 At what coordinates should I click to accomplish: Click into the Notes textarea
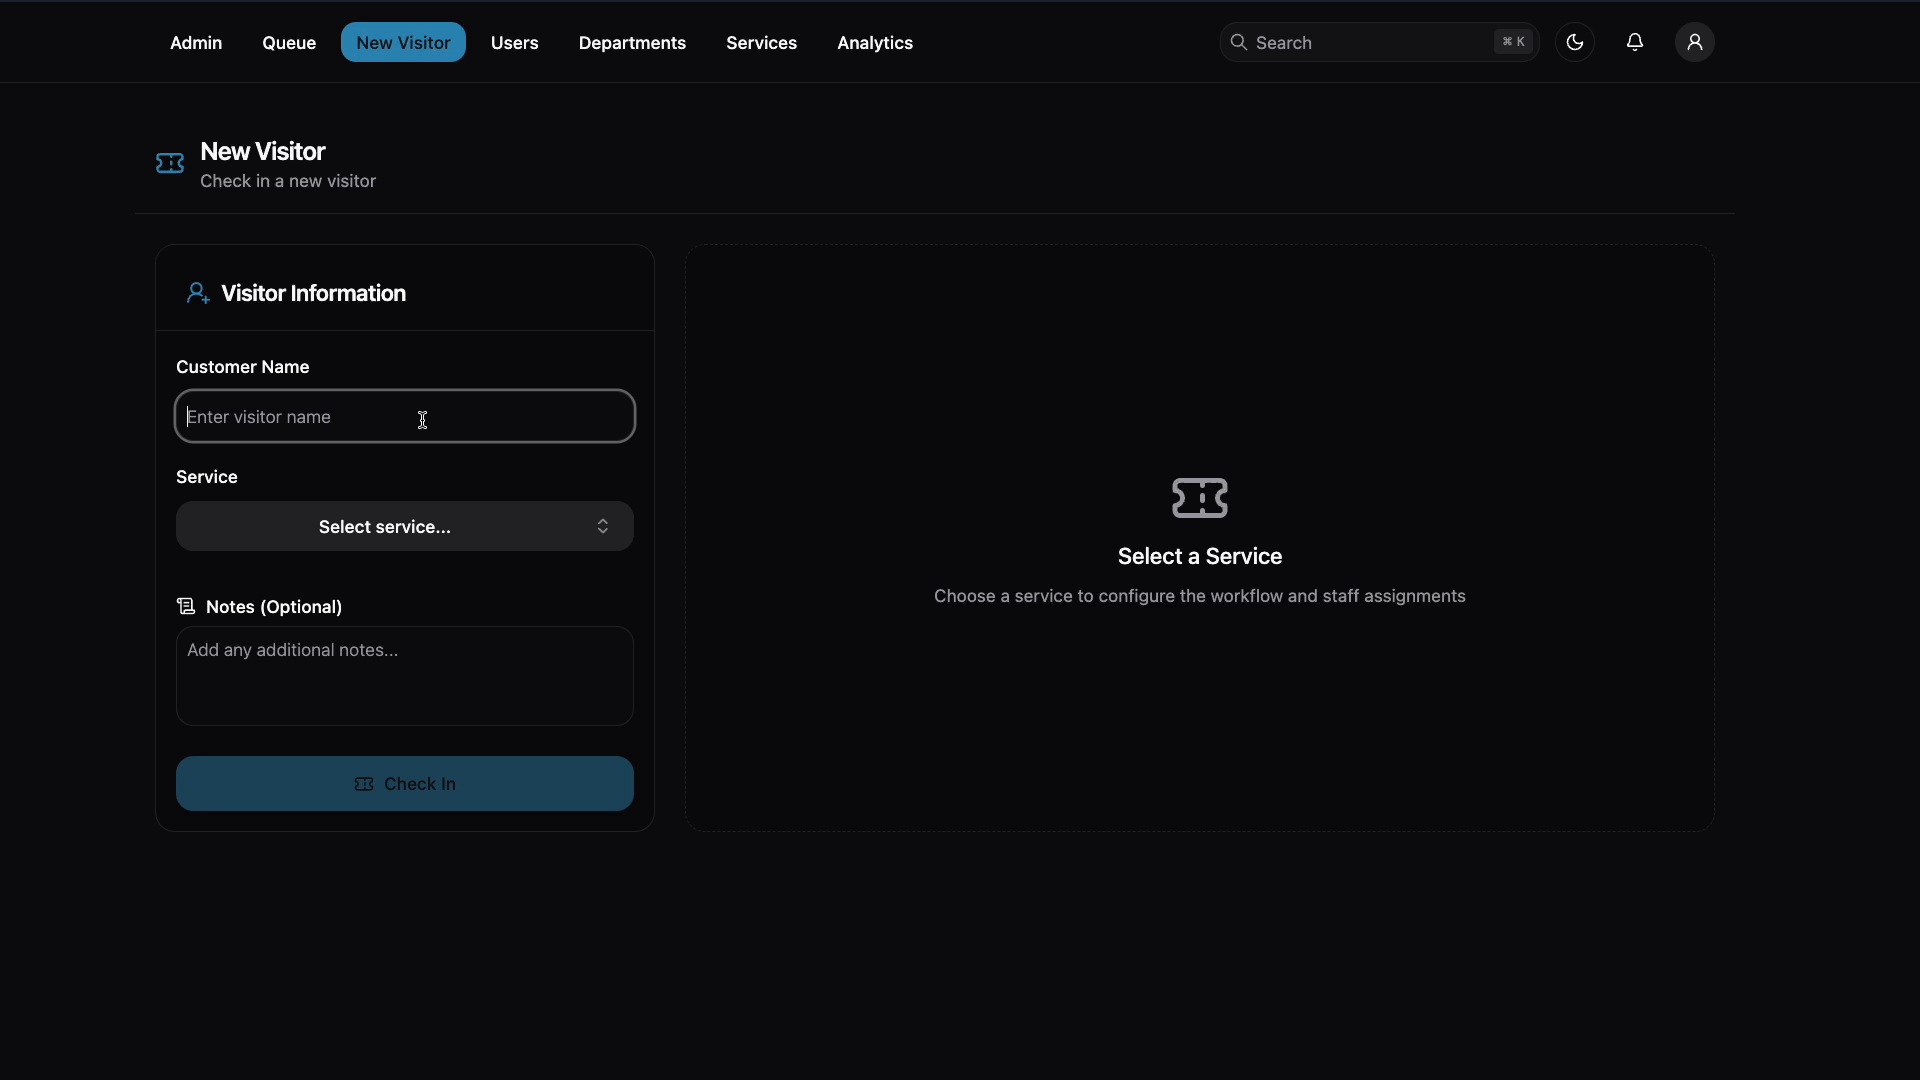(x=405, y=676)
